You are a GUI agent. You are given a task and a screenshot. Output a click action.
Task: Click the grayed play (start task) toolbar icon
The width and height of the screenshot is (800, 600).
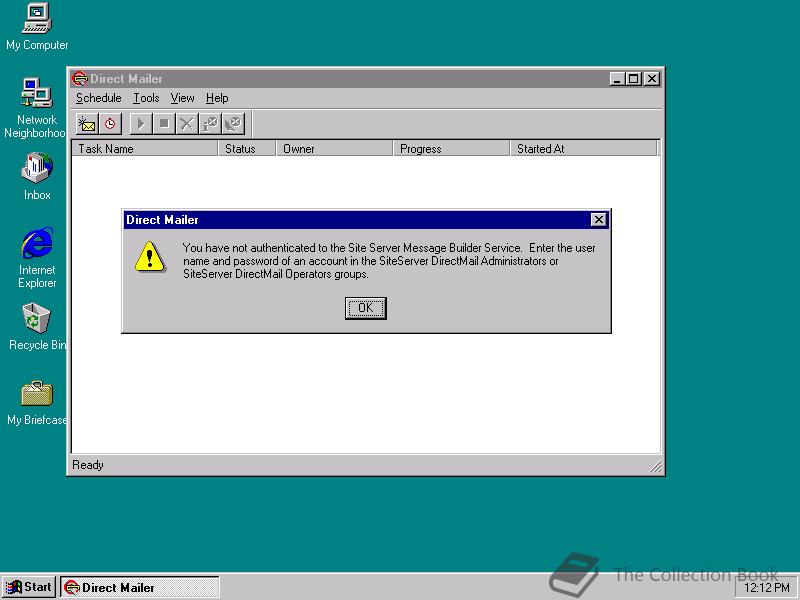point(141,124)
